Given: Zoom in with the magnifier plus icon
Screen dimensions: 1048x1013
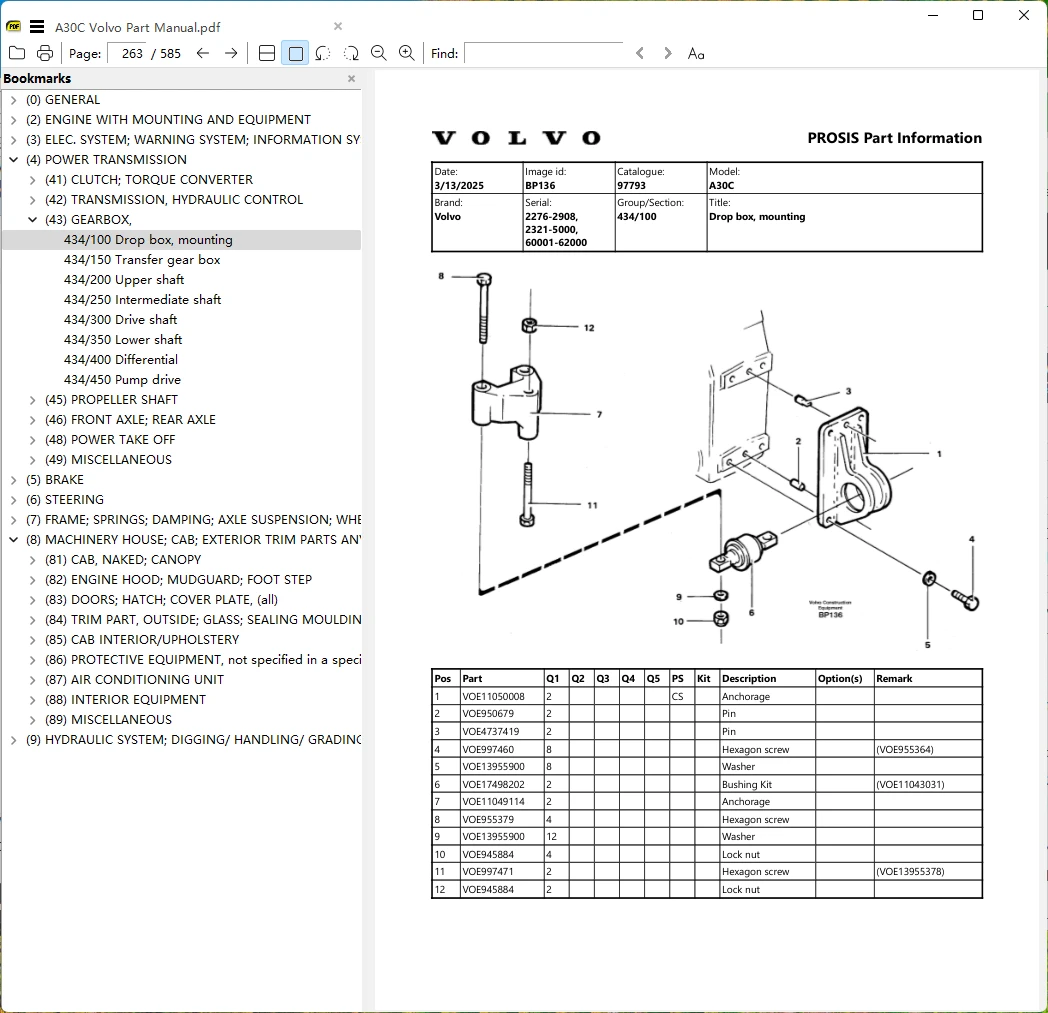Looking at the screenshot, I should coord(406,53).
